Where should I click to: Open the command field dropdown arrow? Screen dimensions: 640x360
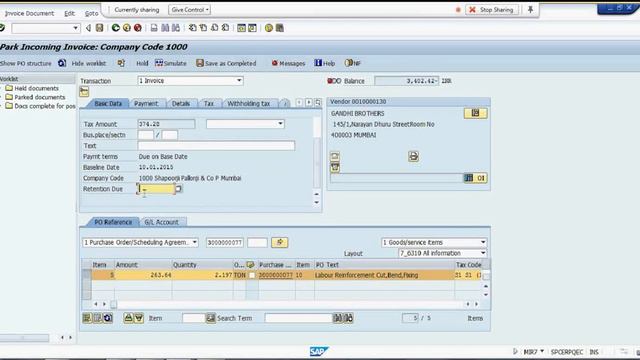click(x=76, y=28)
